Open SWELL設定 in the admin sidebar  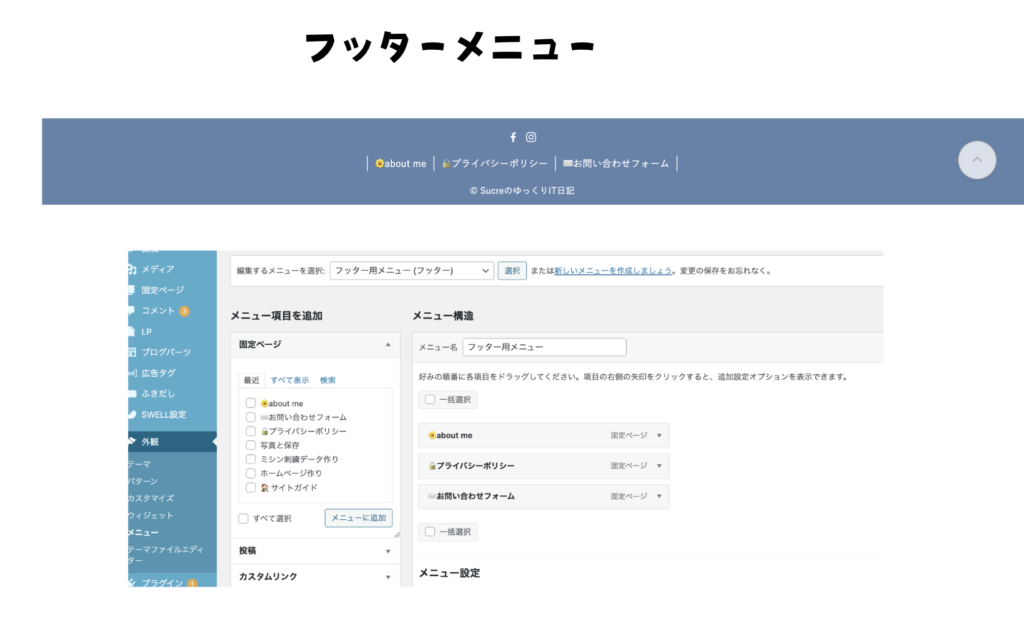163,414
